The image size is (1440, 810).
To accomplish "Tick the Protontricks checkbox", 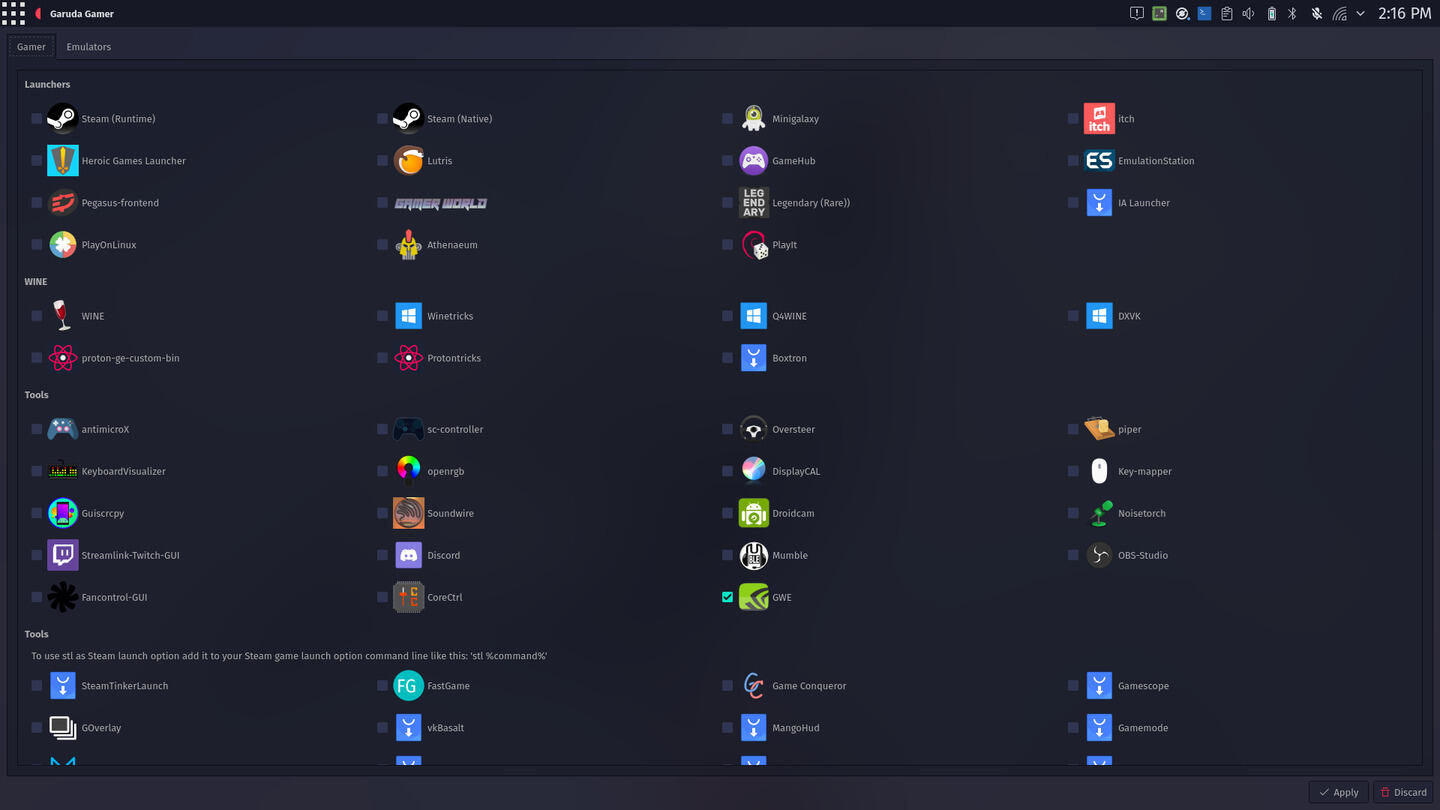I will 382,357.
